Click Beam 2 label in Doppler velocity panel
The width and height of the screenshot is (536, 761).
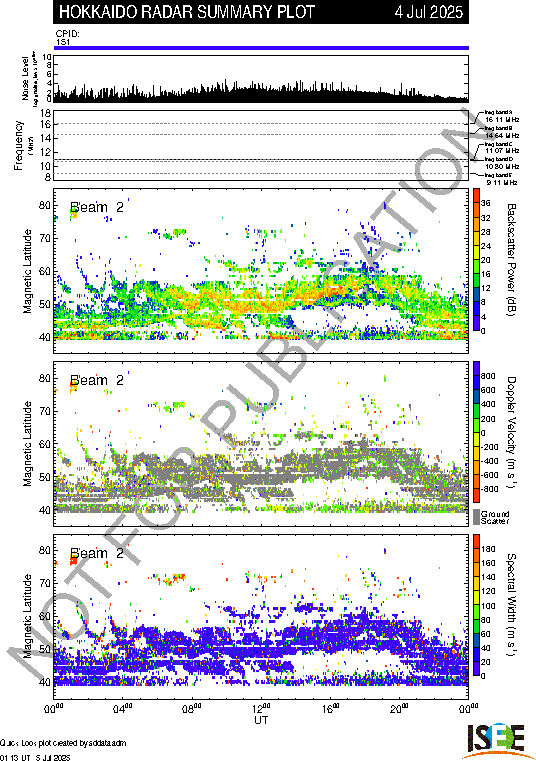pos(97,380)
